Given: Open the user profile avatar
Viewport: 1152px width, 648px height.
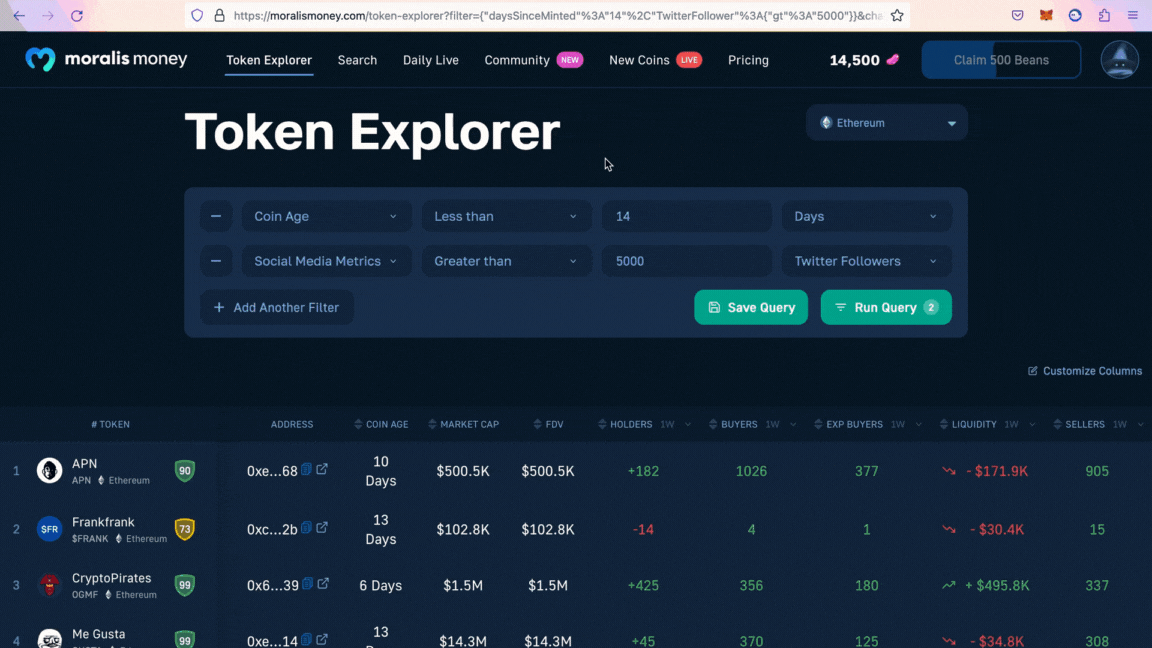Looking at the screenshot, I should [x=1120, y=60].
